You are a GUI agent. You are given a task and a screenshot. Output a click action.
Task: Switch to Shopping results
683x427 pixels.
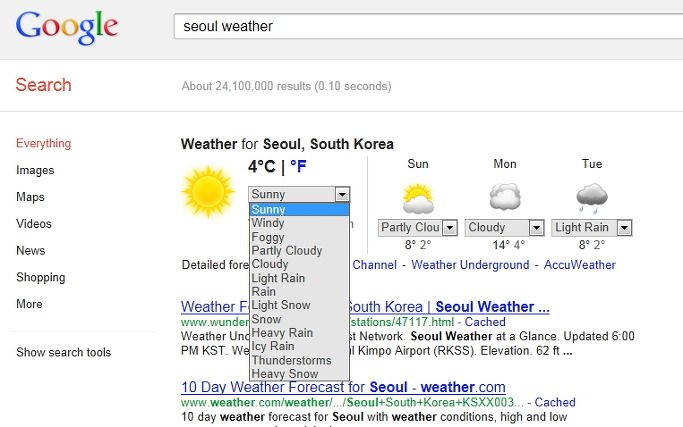coord(41,278)
